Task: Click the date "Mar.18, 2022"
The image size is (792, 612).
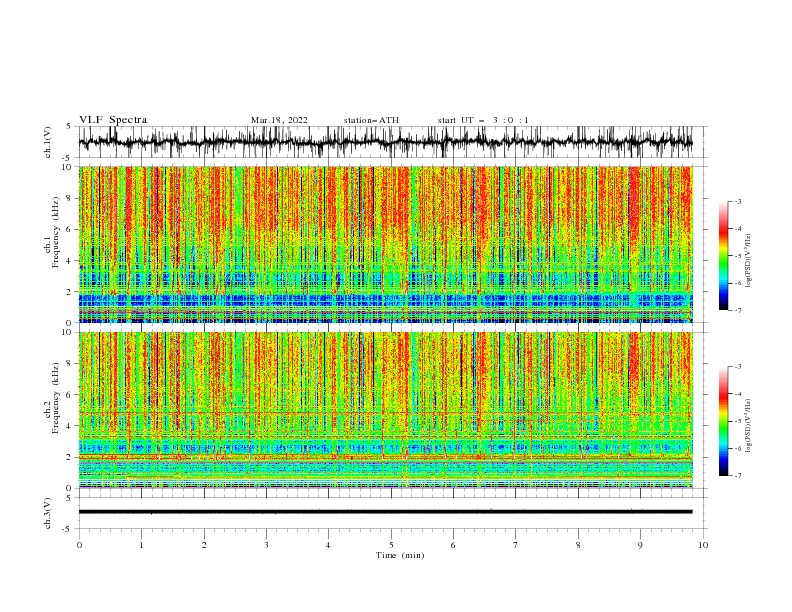Action: (279, 120)
